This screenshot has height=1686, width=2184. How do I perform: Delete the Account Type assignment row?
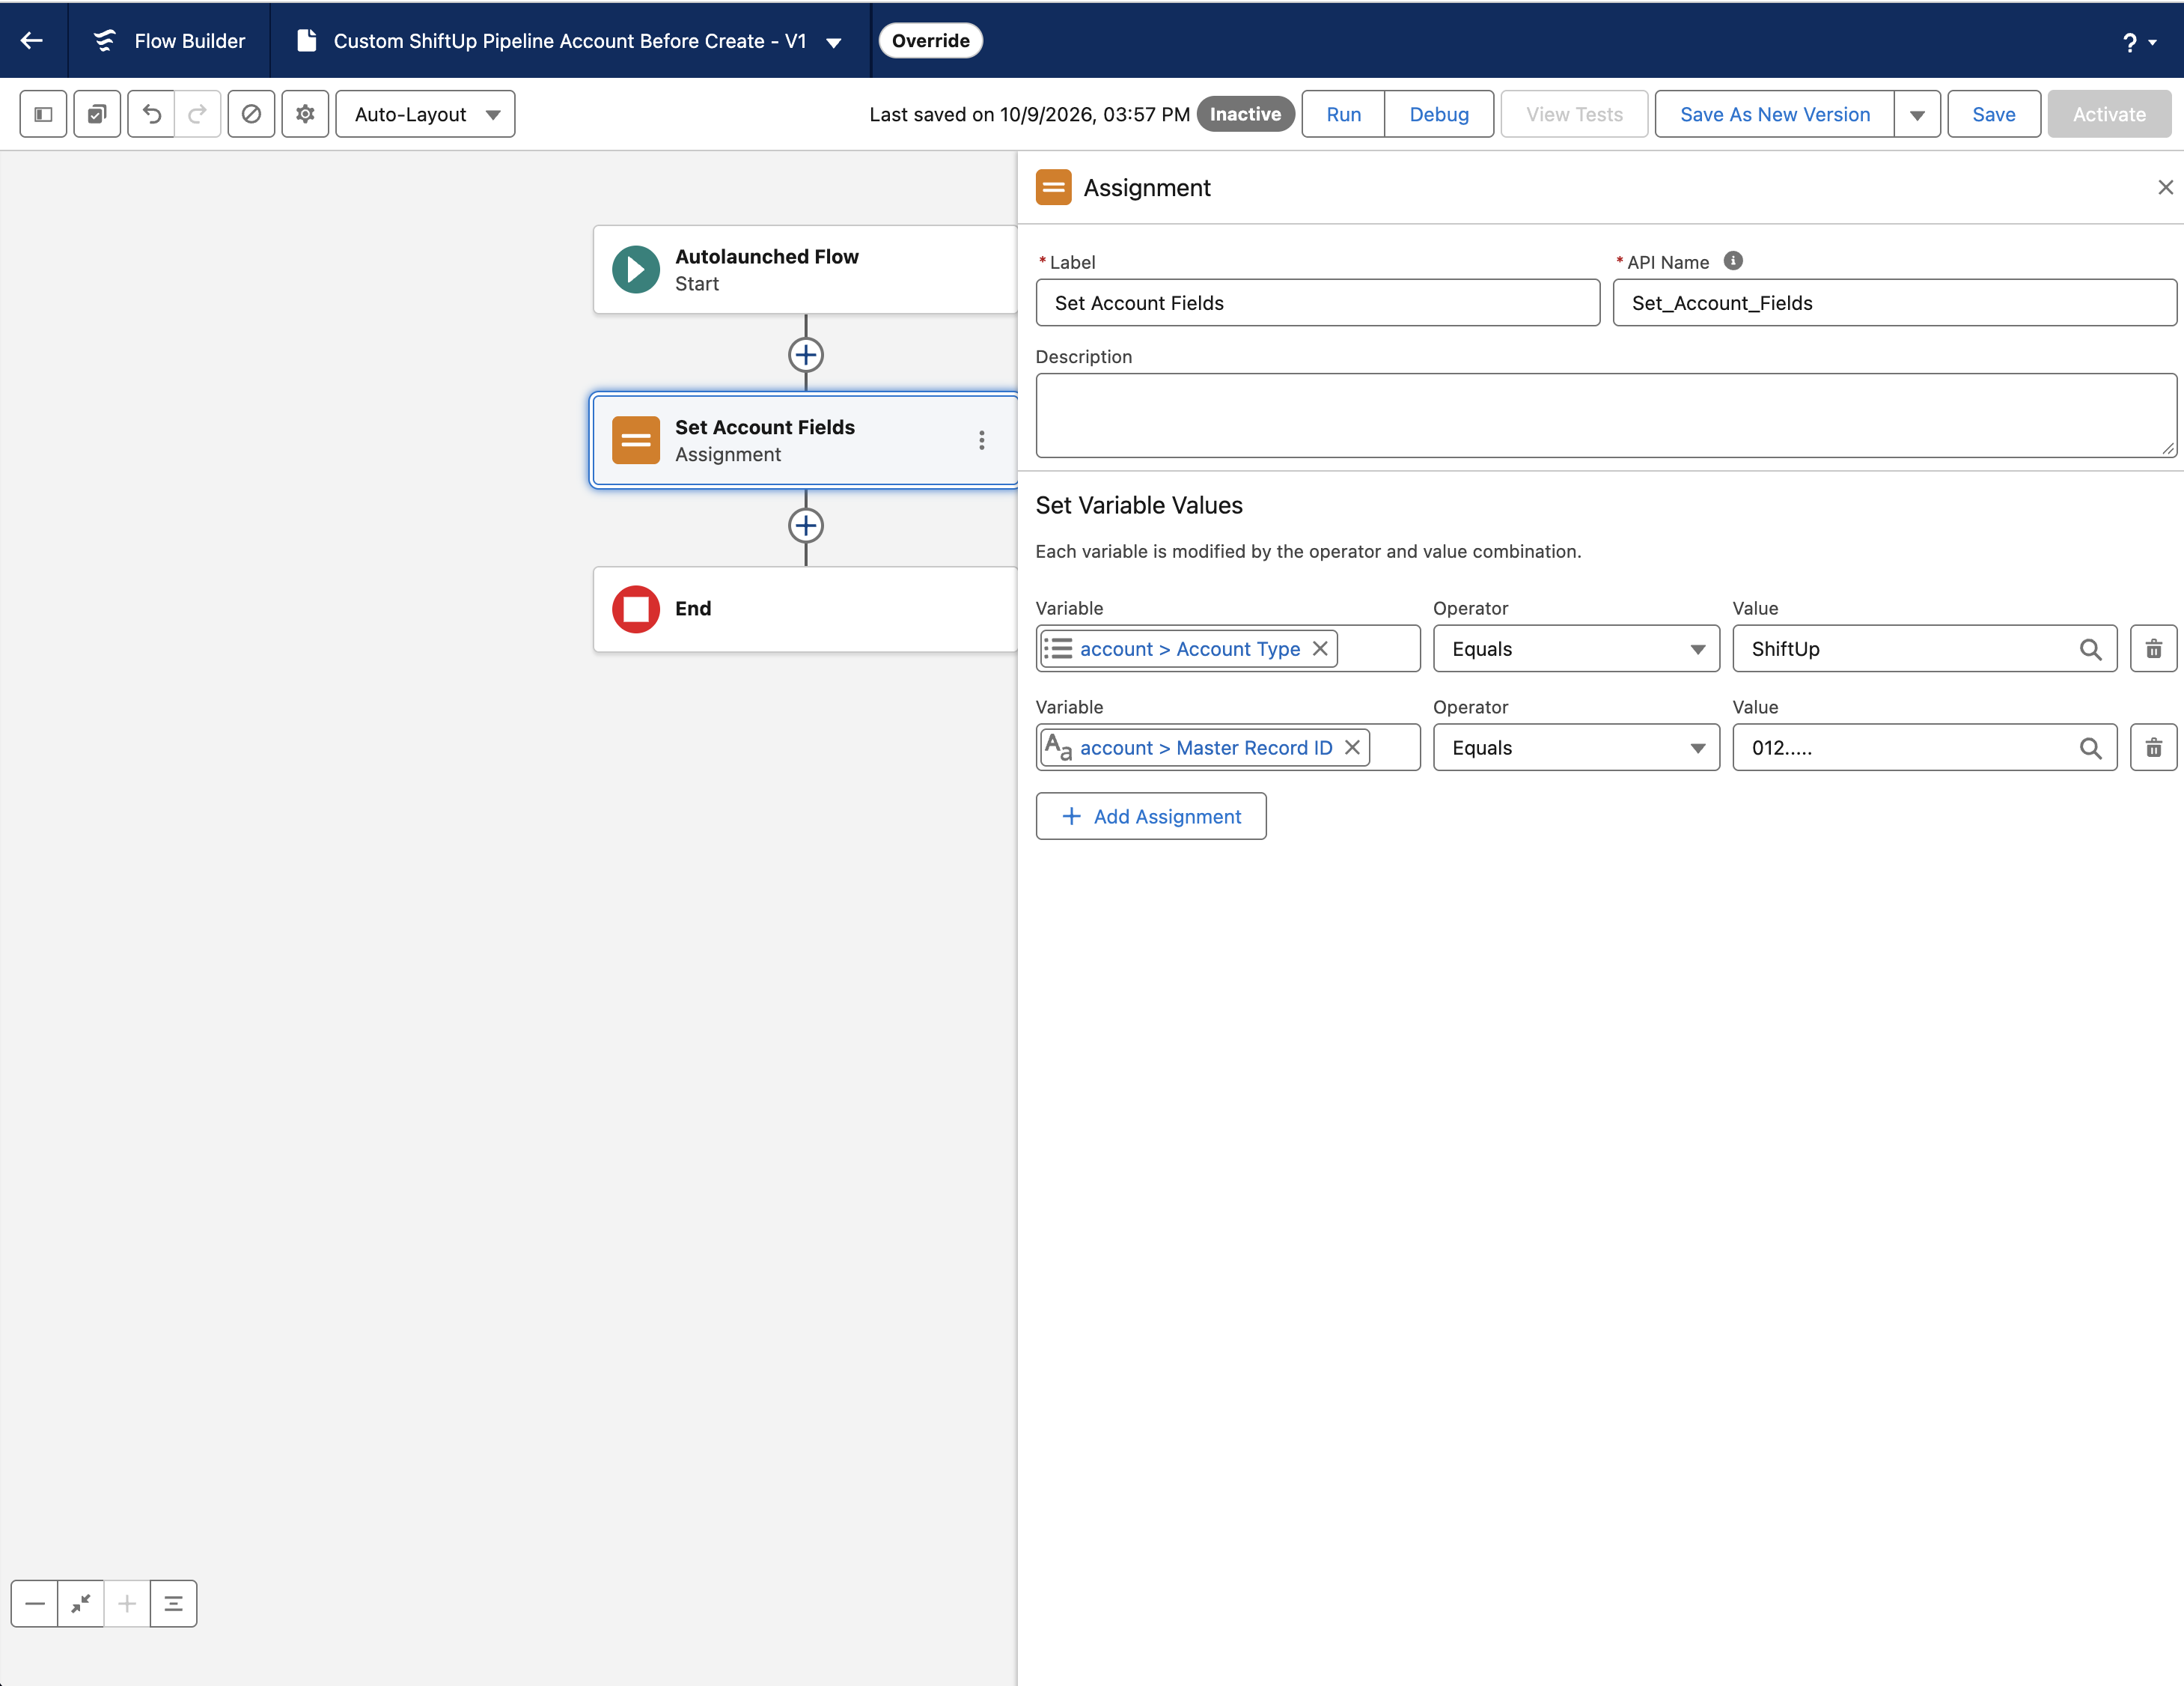point(2153,649)
